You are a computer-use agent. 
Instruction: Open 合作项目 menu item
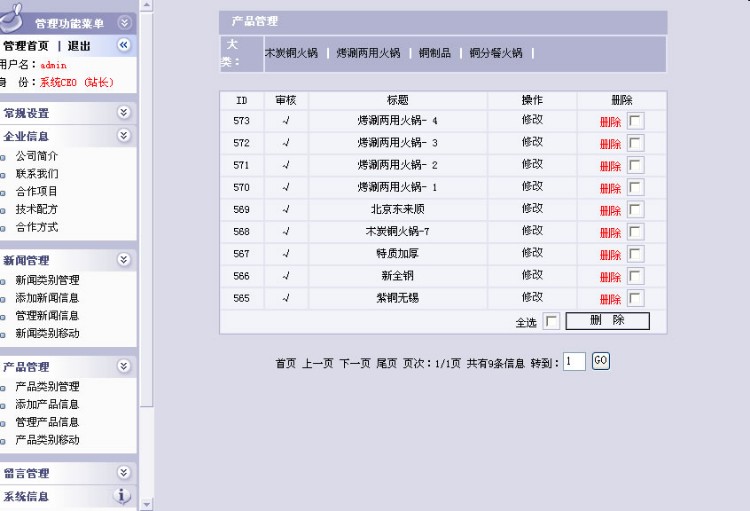(37, 191)
